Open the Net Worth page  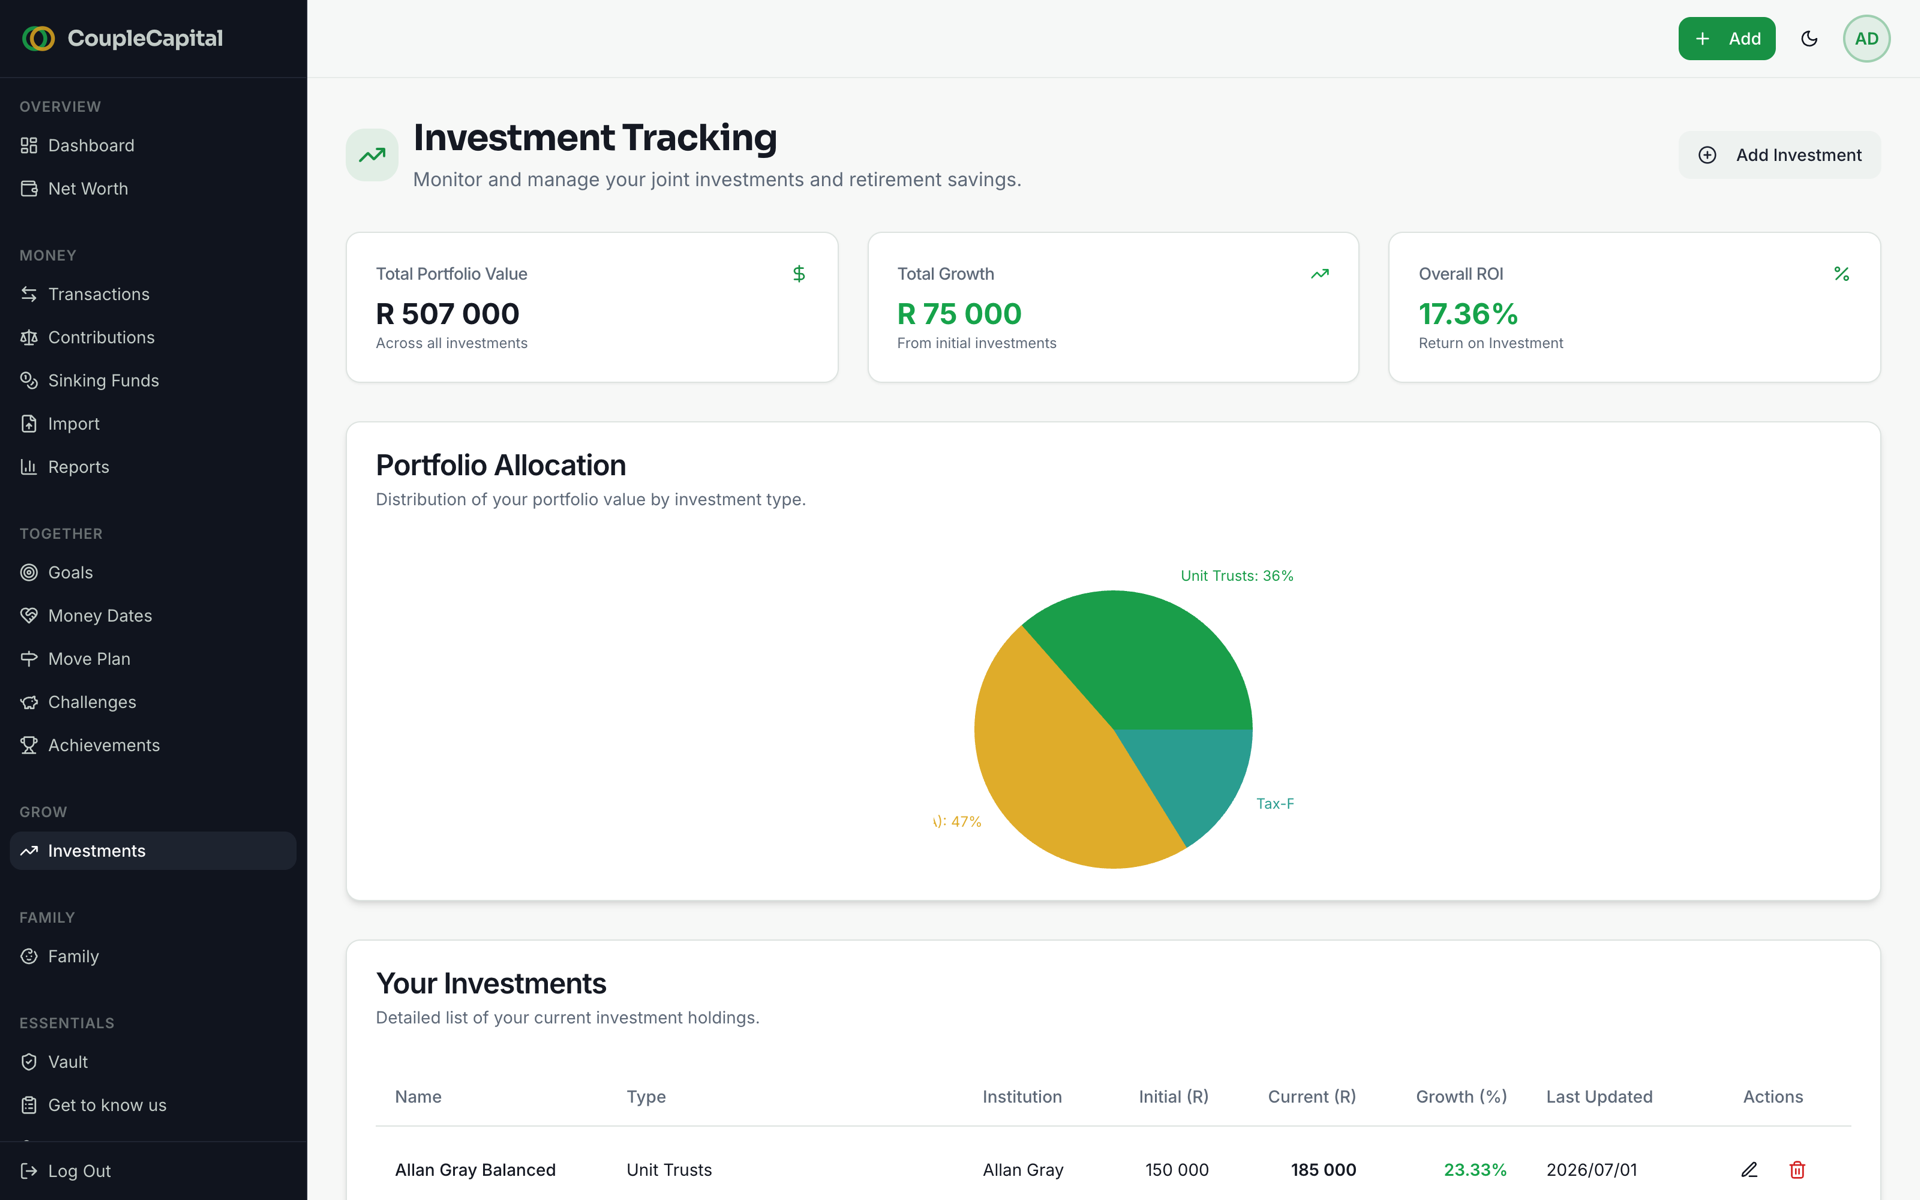tap(153, 189)
